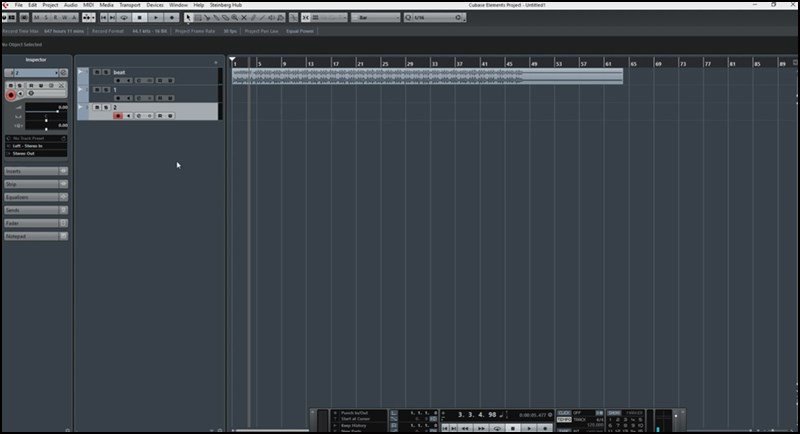Expand the Inserts section in Inspector
Screen dimensions: 800x434
click(x=30, y=171)
